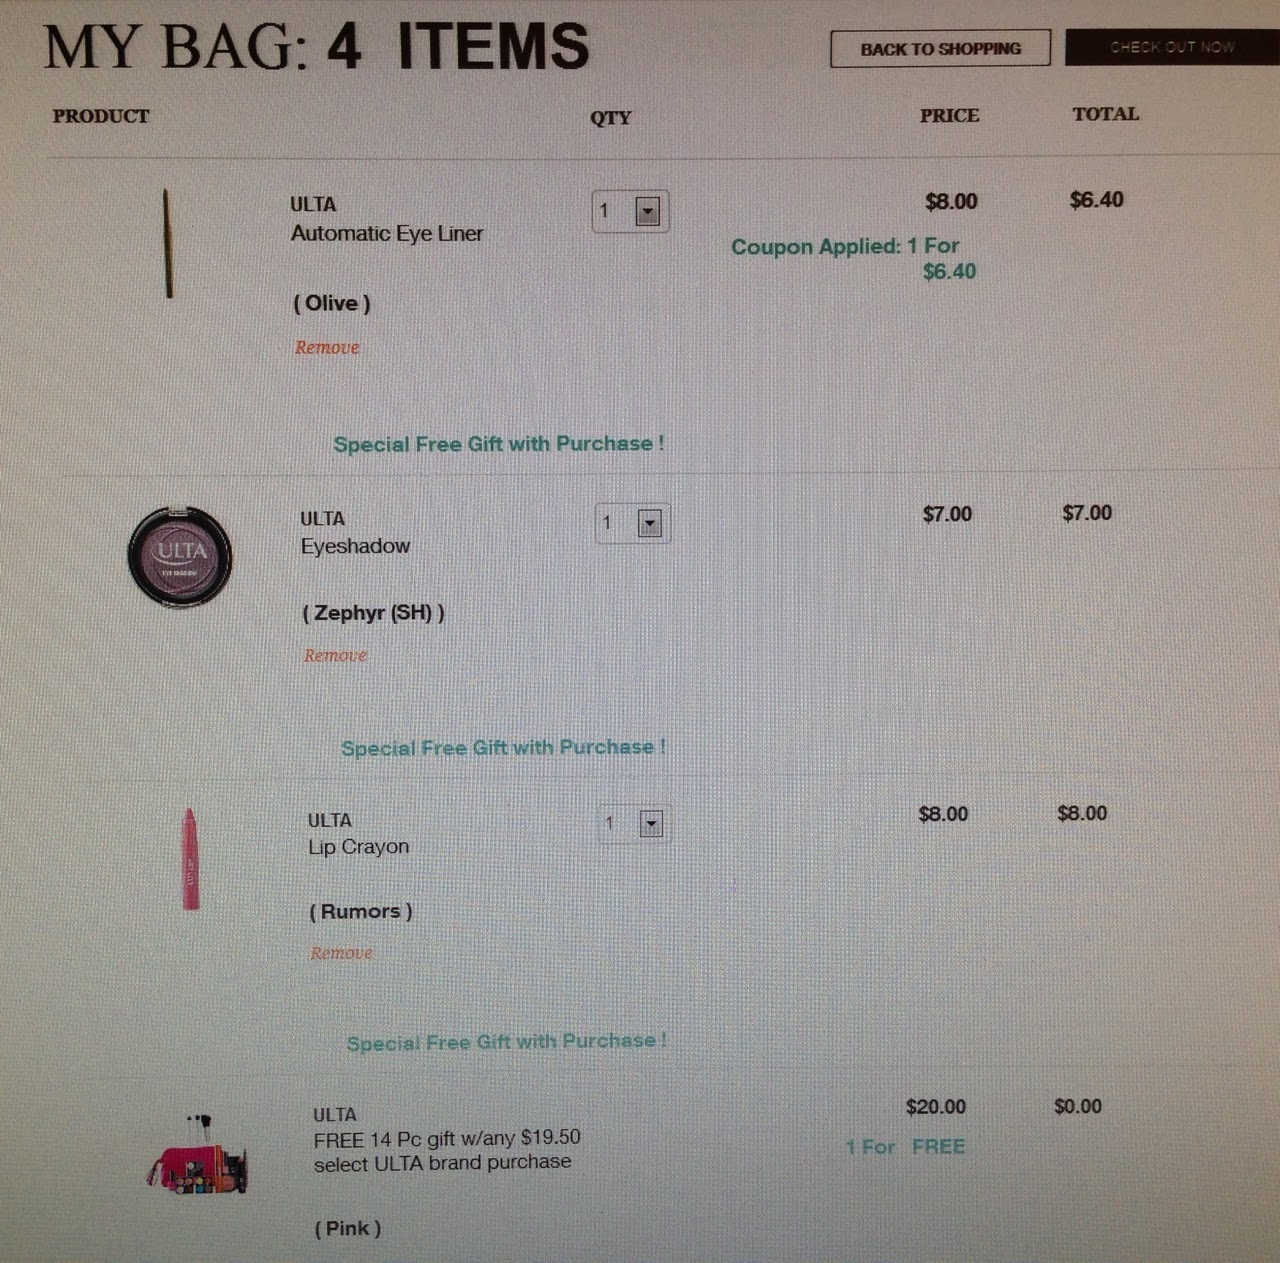Open the Automatic Eye Liner product name
The height and width of the screenshot is (1263, 1280).
pyautogui.click(x=387, y=234)
